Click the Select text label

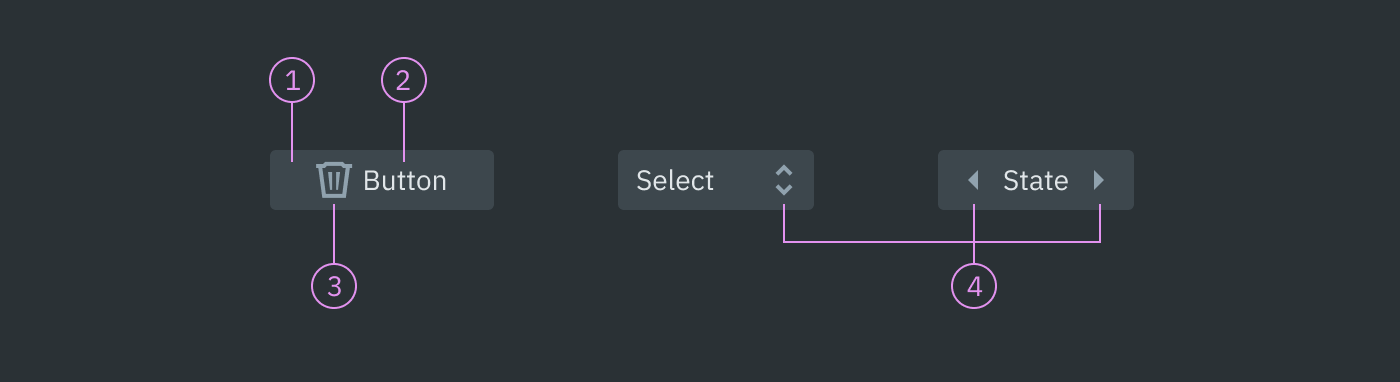(x=675, y=181)
